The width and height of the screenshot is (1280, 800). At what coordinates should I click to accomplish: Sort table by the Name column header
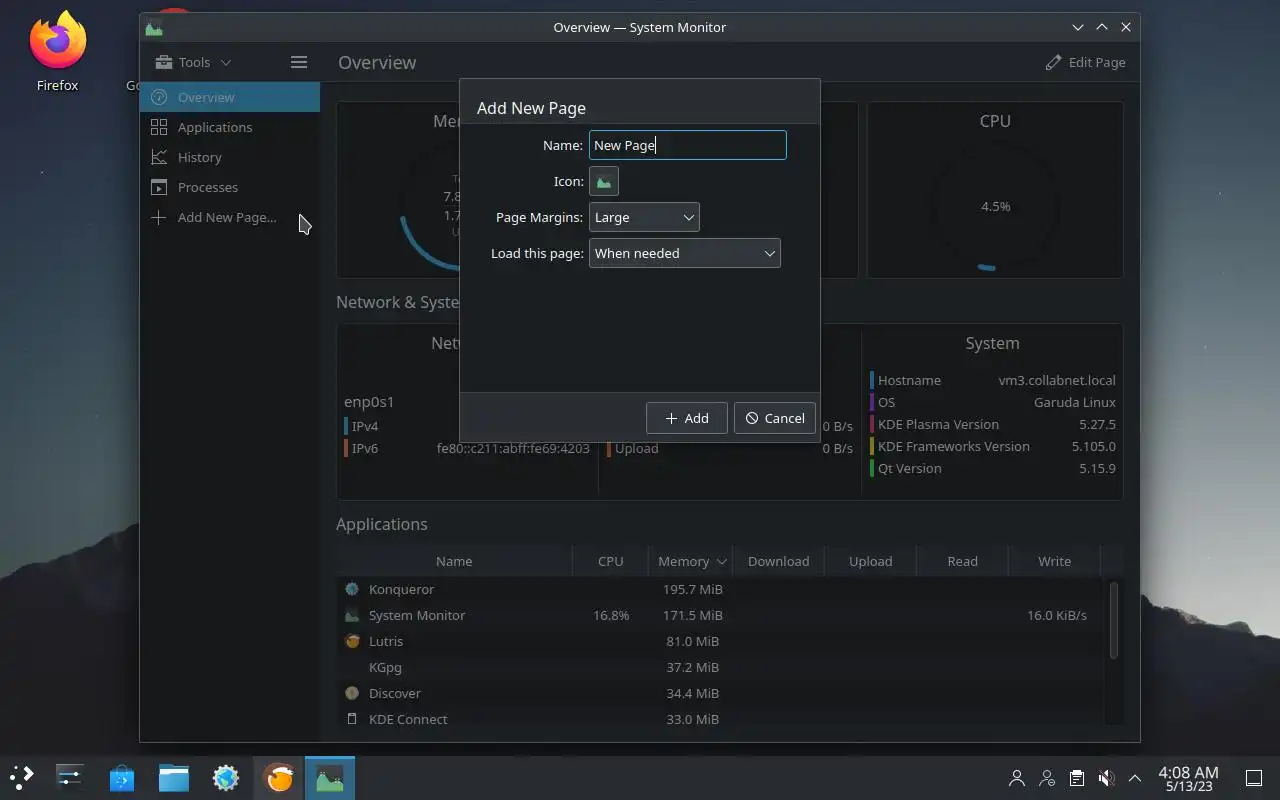[454, 561]
